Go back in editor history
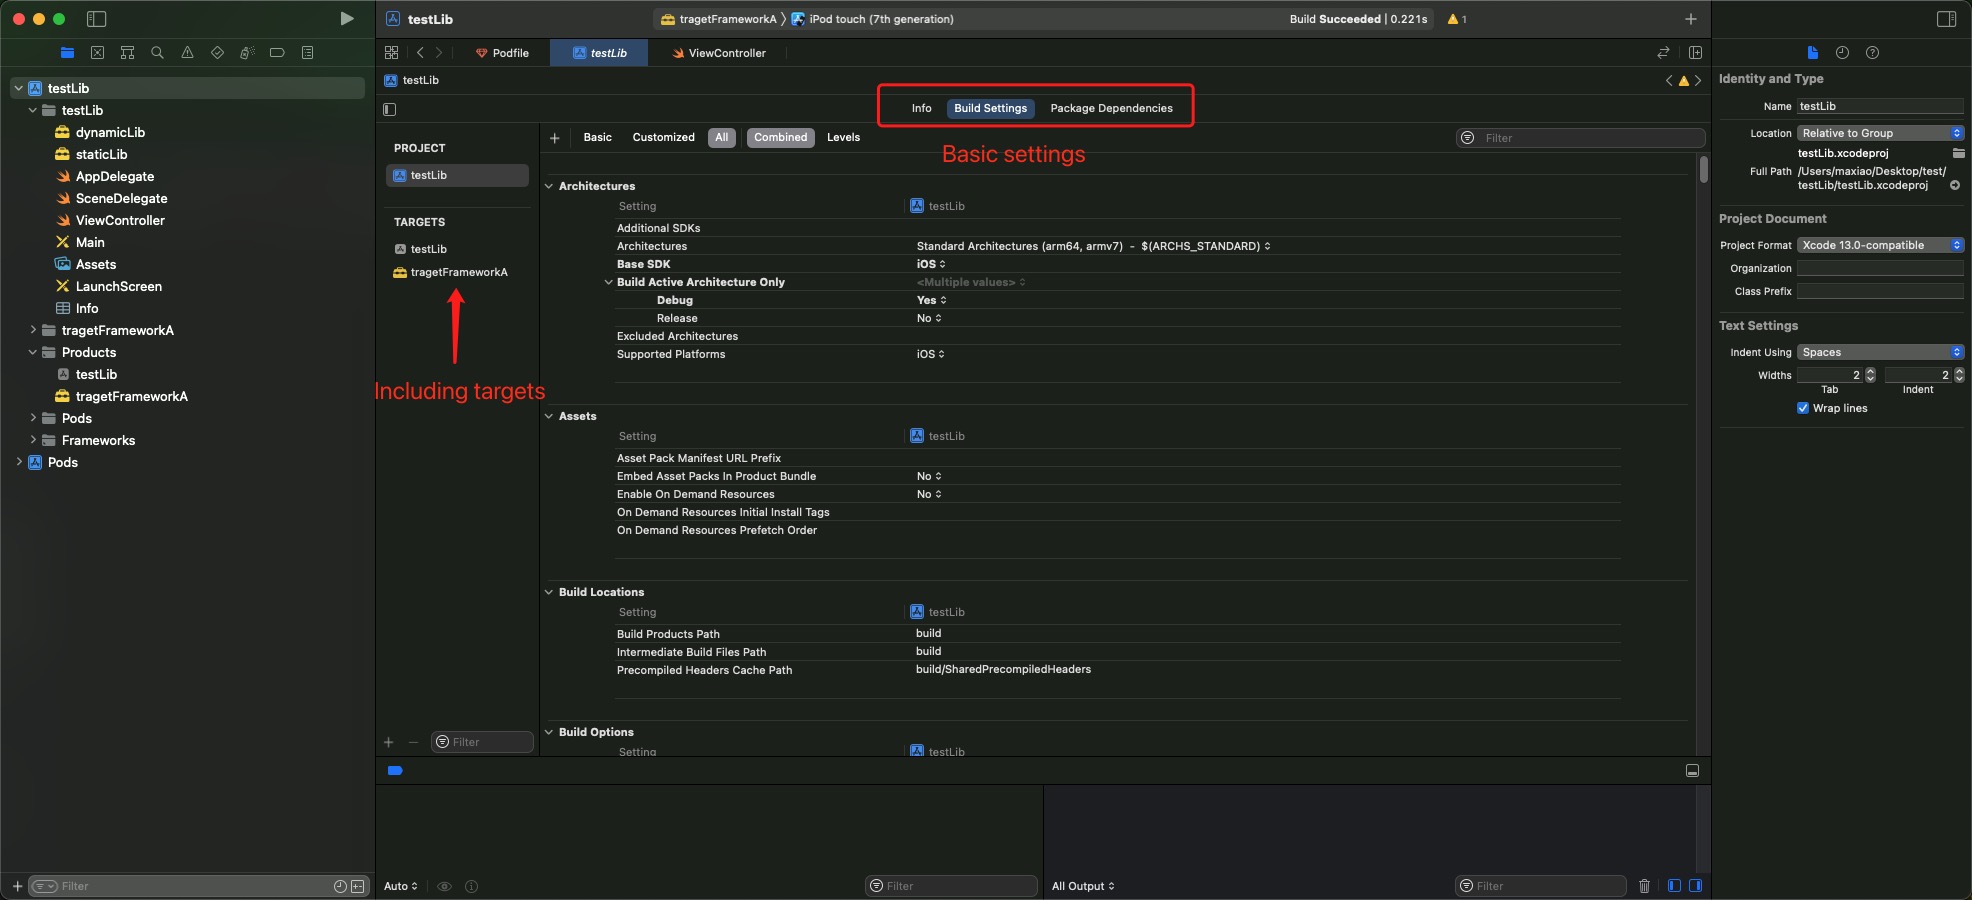The height and width of the screenshot is (900, 1972). click(x=420, y=53)
